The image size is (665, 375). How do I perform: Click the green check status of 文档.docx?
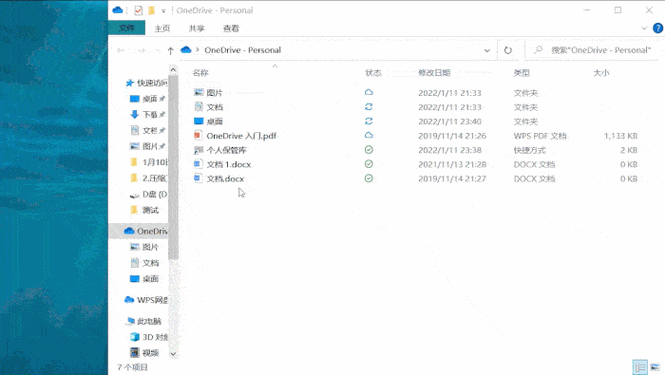(x=369, y=178)
